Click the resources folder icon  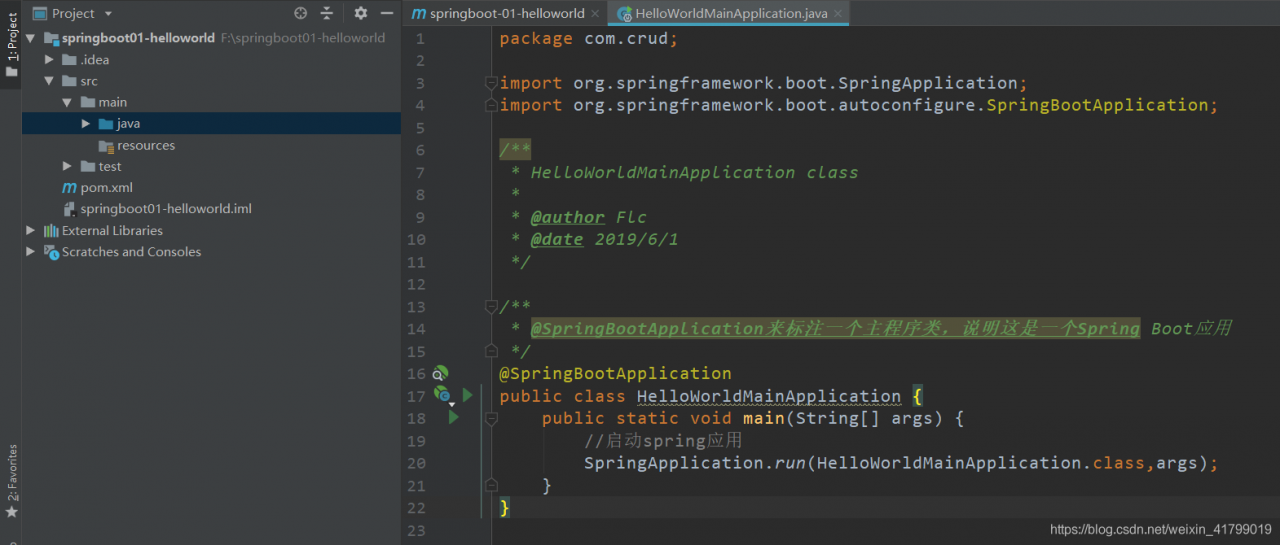click(106, 145)
